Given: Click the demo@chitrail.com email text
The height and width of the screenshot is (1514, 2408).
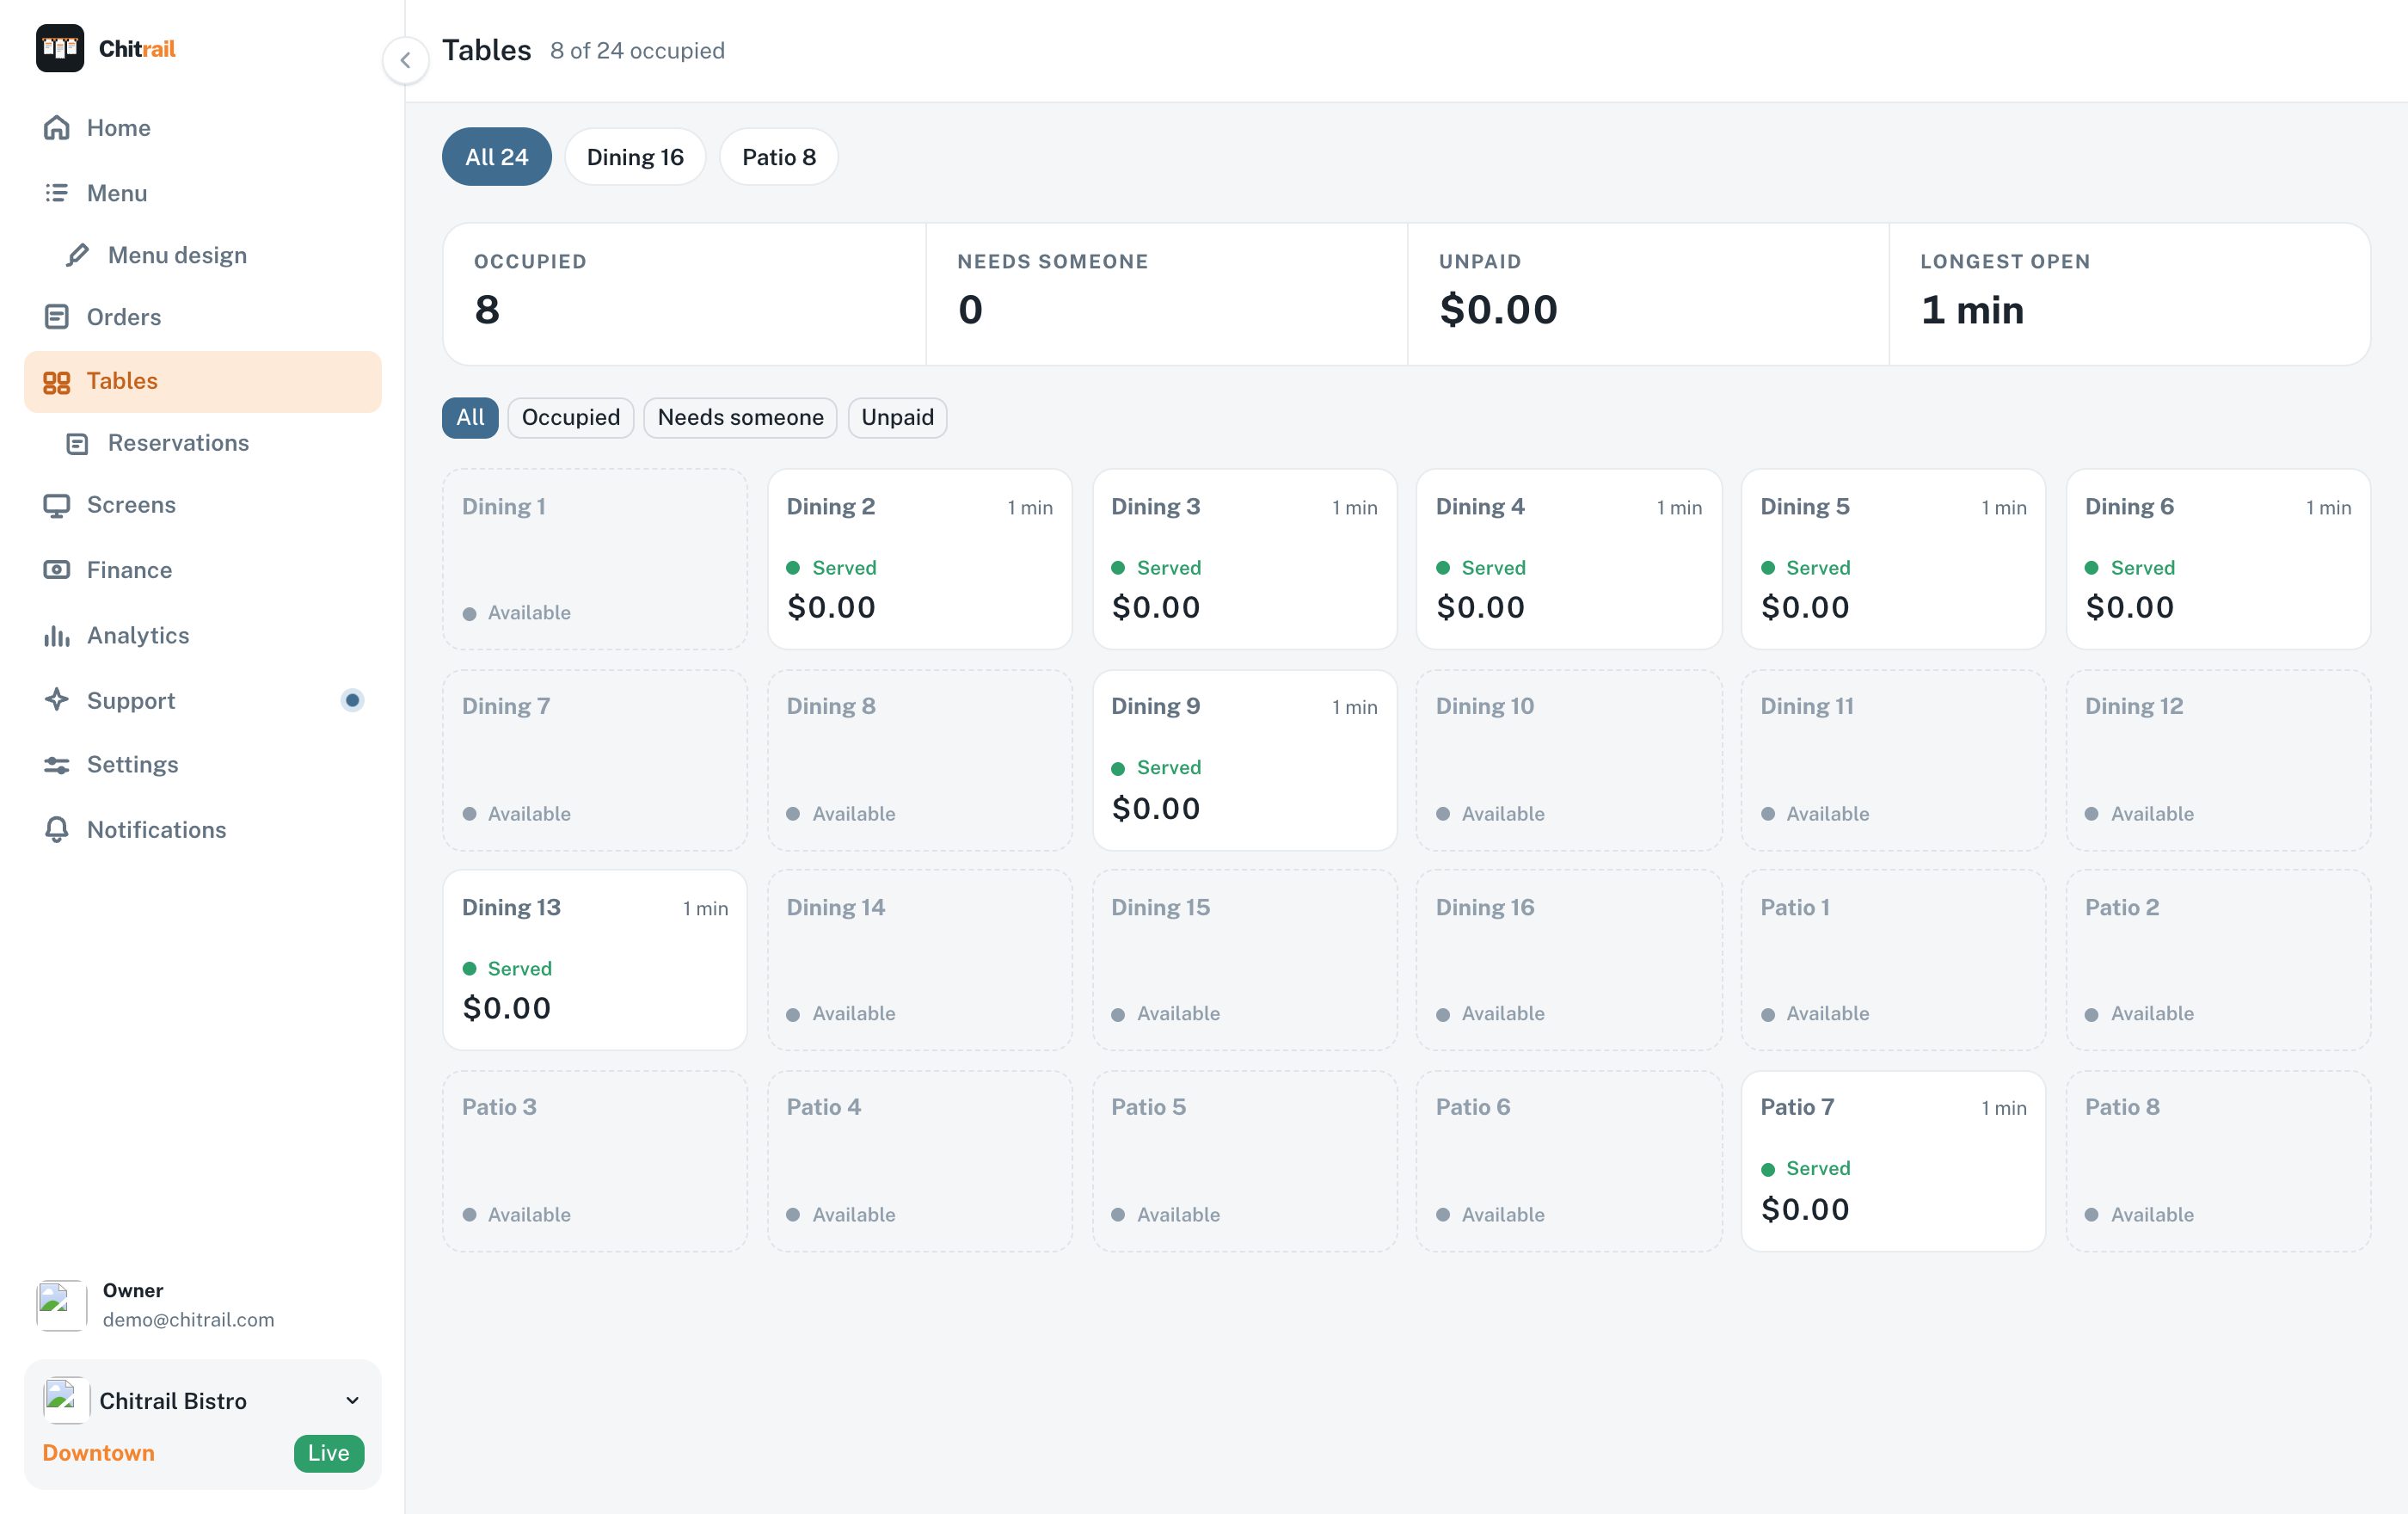Looking at the screenshot, I should click(188, 1319).
